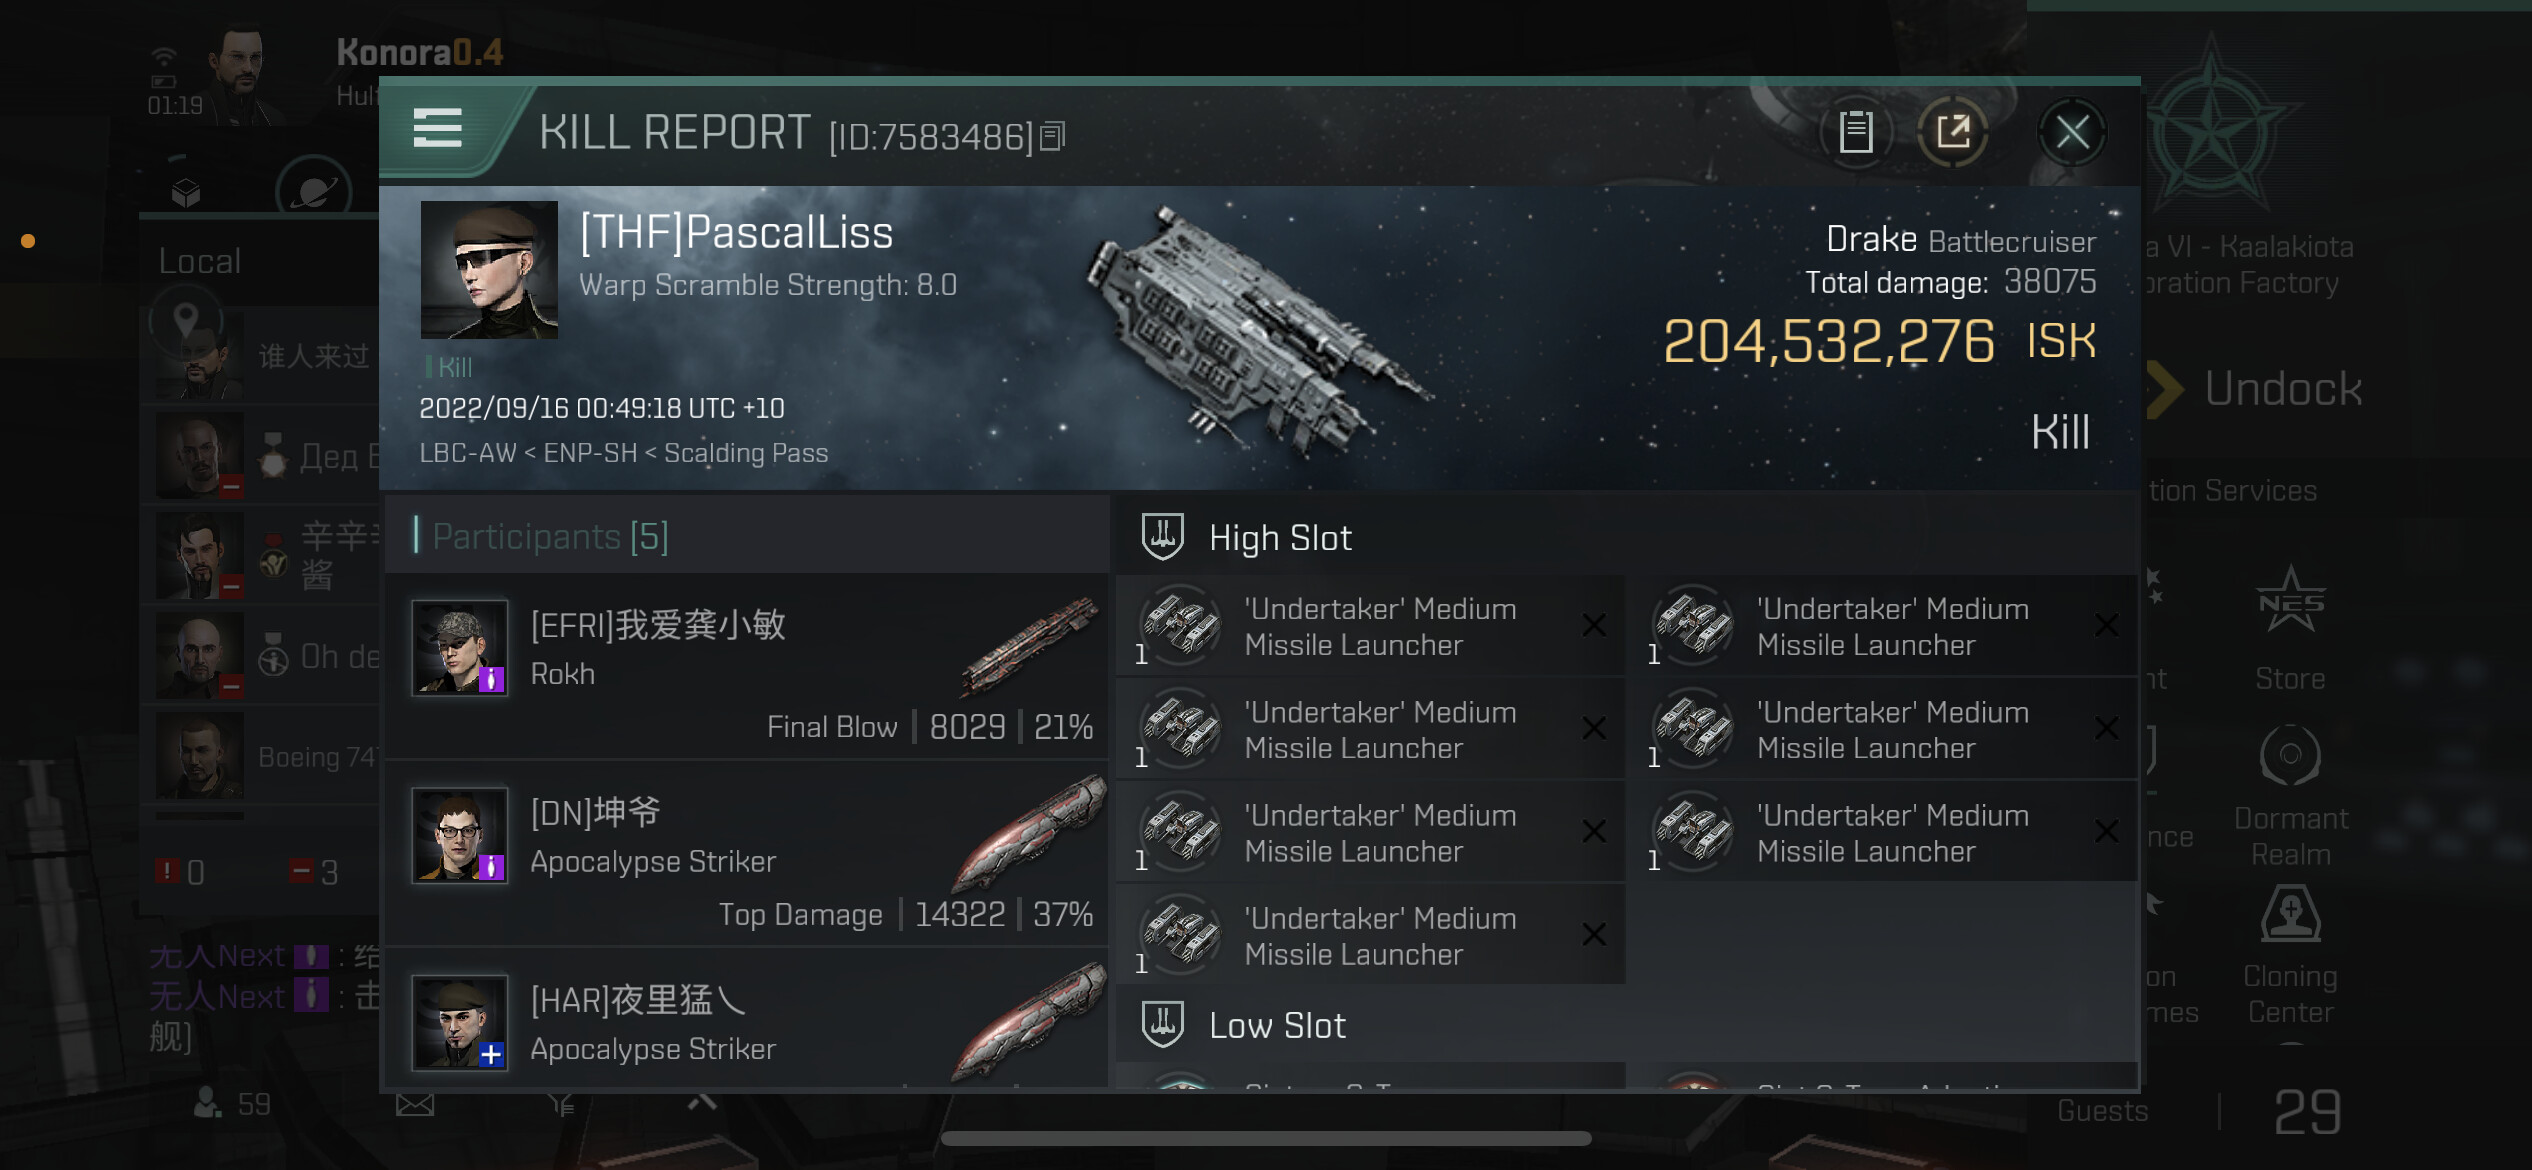Select the Rokh participant portrait
The width and height of the screenshot is (2532, 1170).
[x=460, y=647]
